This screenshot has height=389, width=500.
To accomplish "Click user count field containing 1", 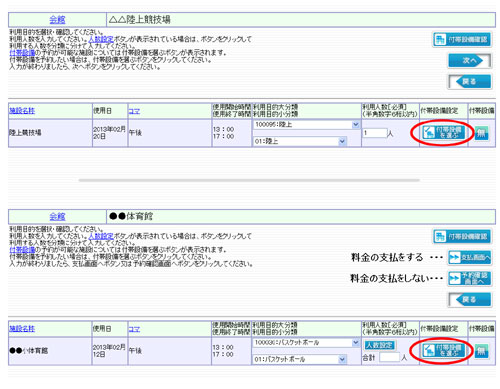I will [x=375, y=133].
